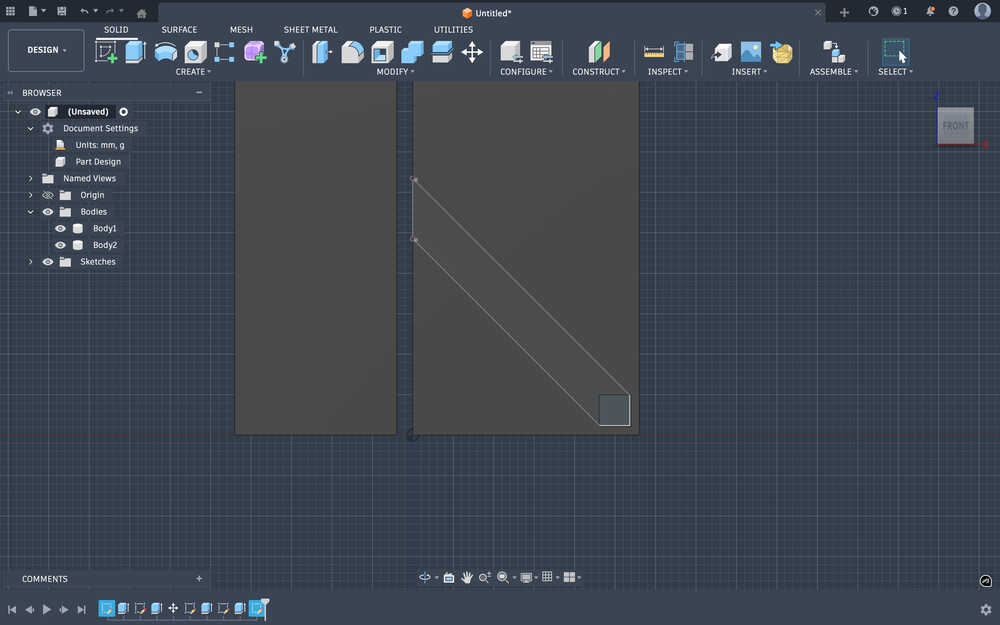Select the Combine tool
Viewport: 1000px width, 625px height.
[x=413, y=52]
